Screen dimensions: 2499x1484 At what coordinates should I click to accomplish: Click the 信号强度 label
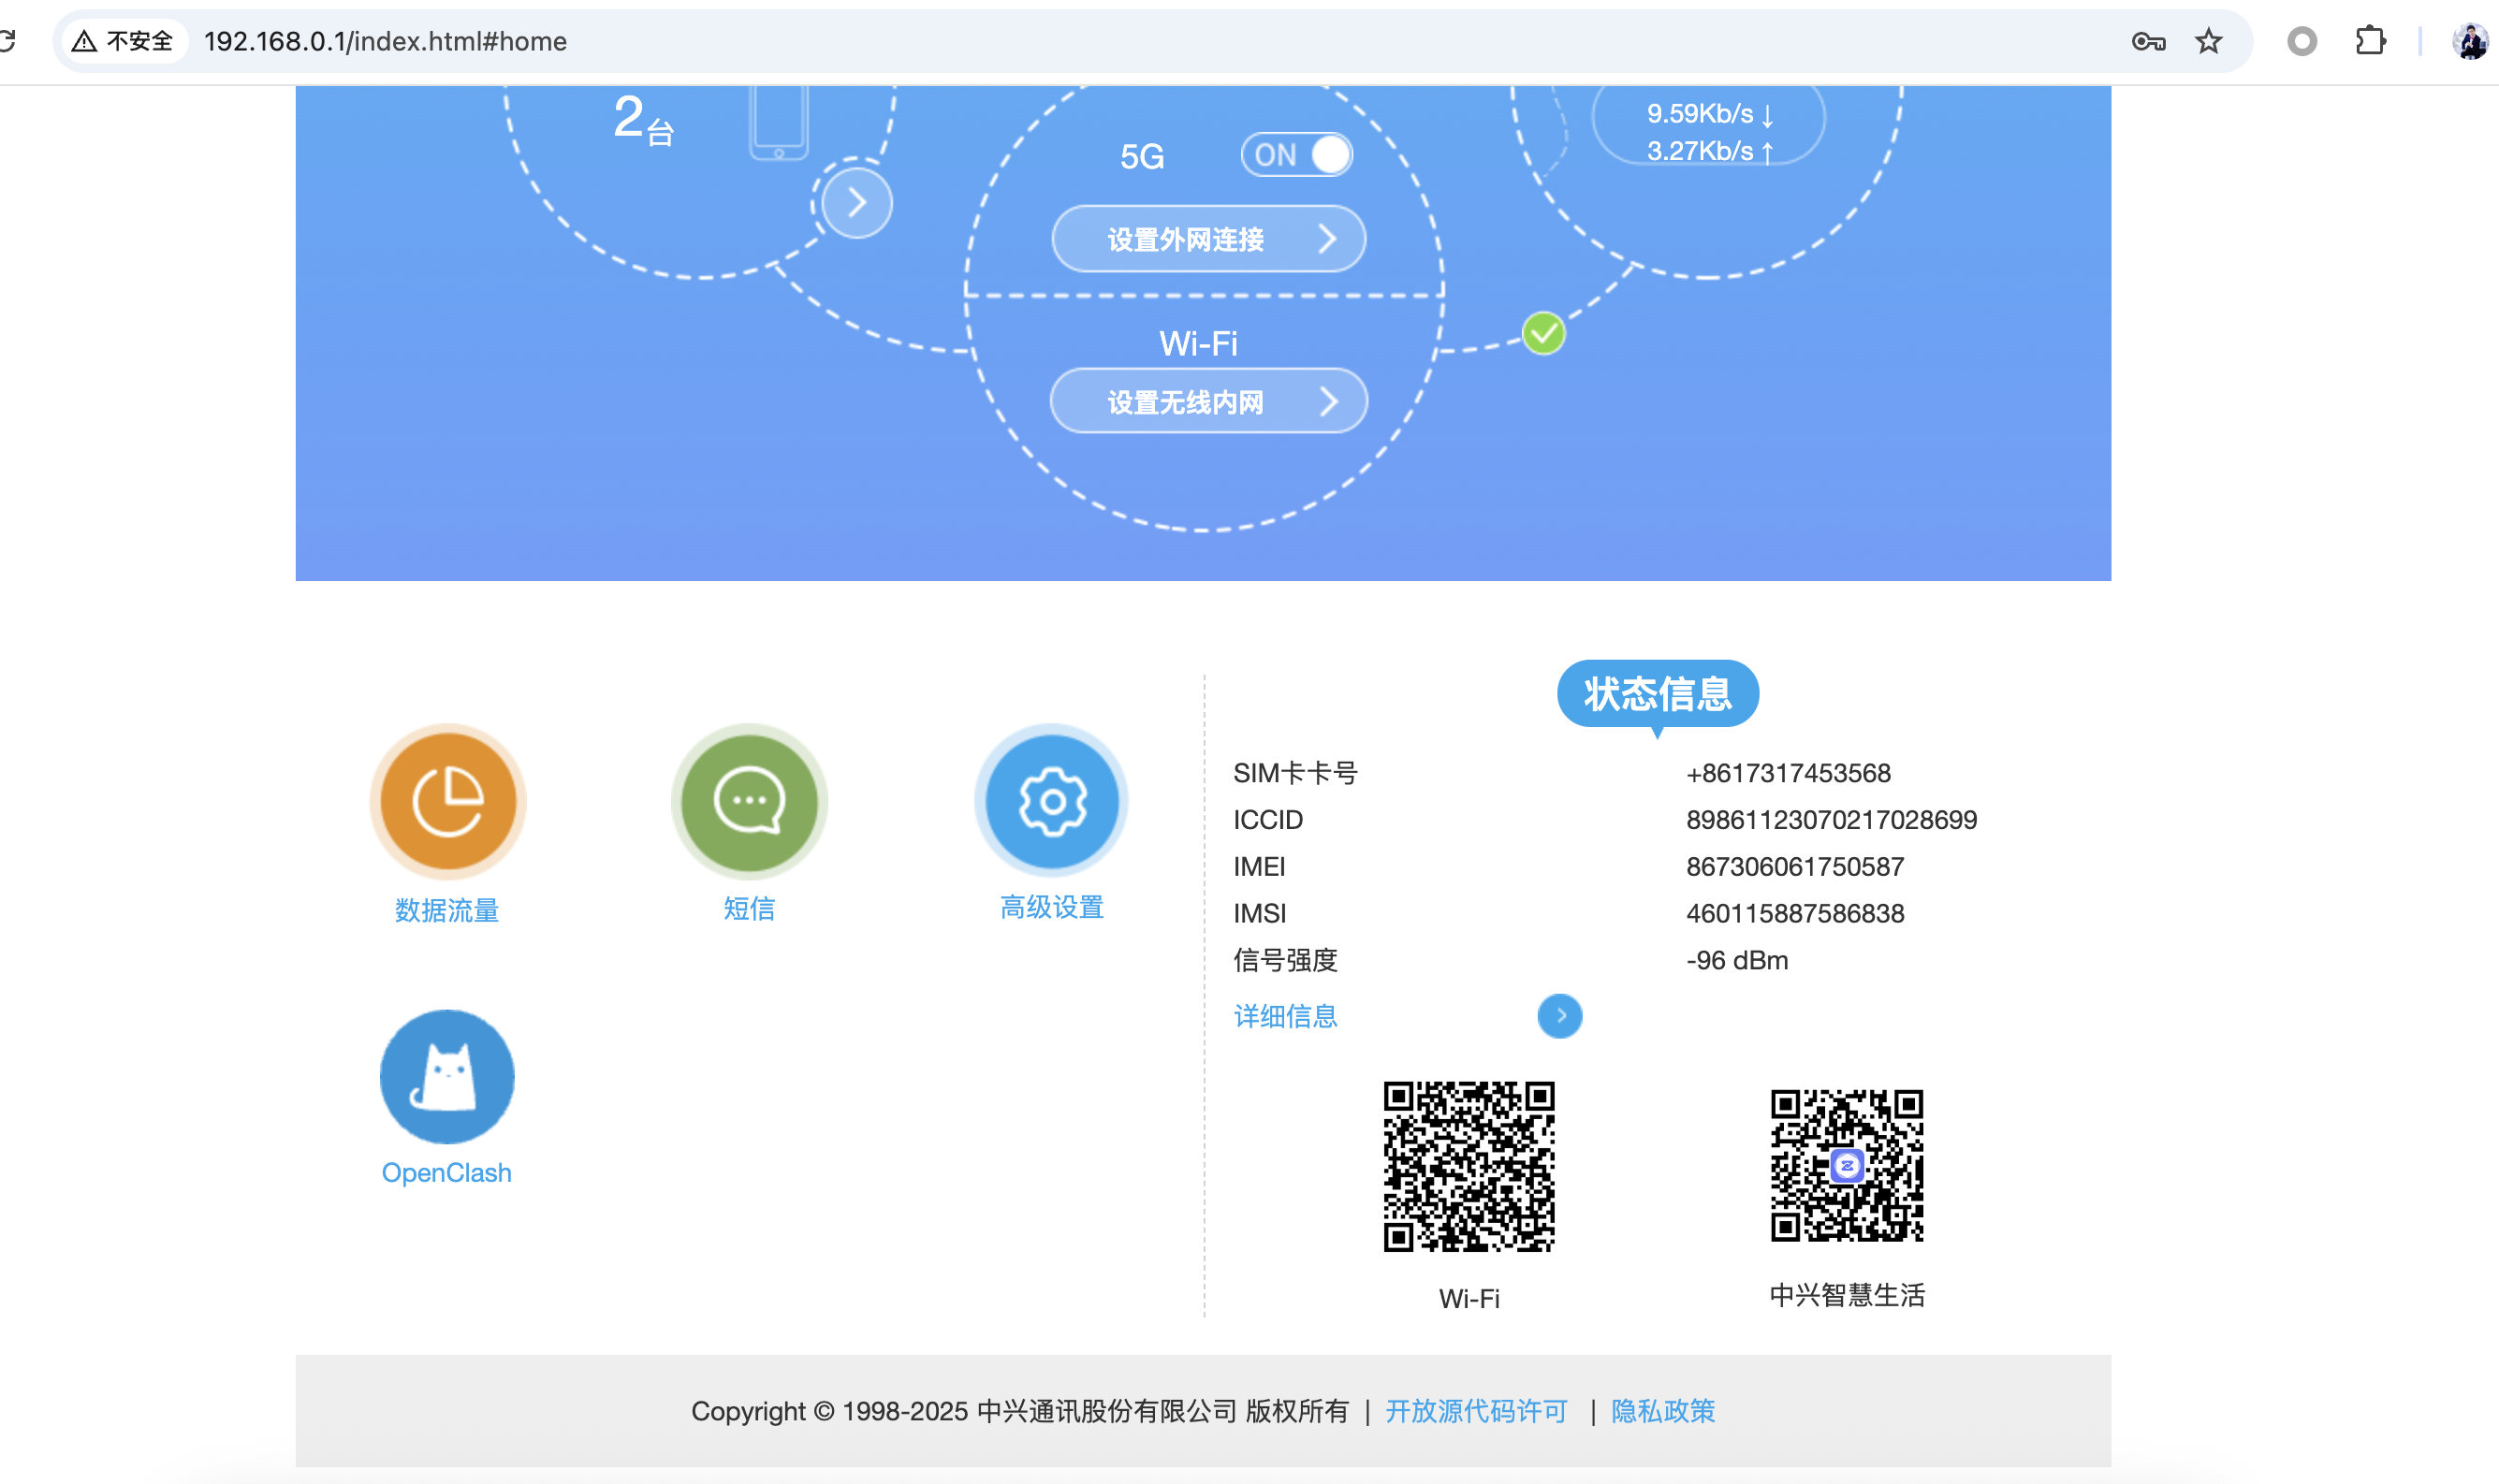(1285, 960)
